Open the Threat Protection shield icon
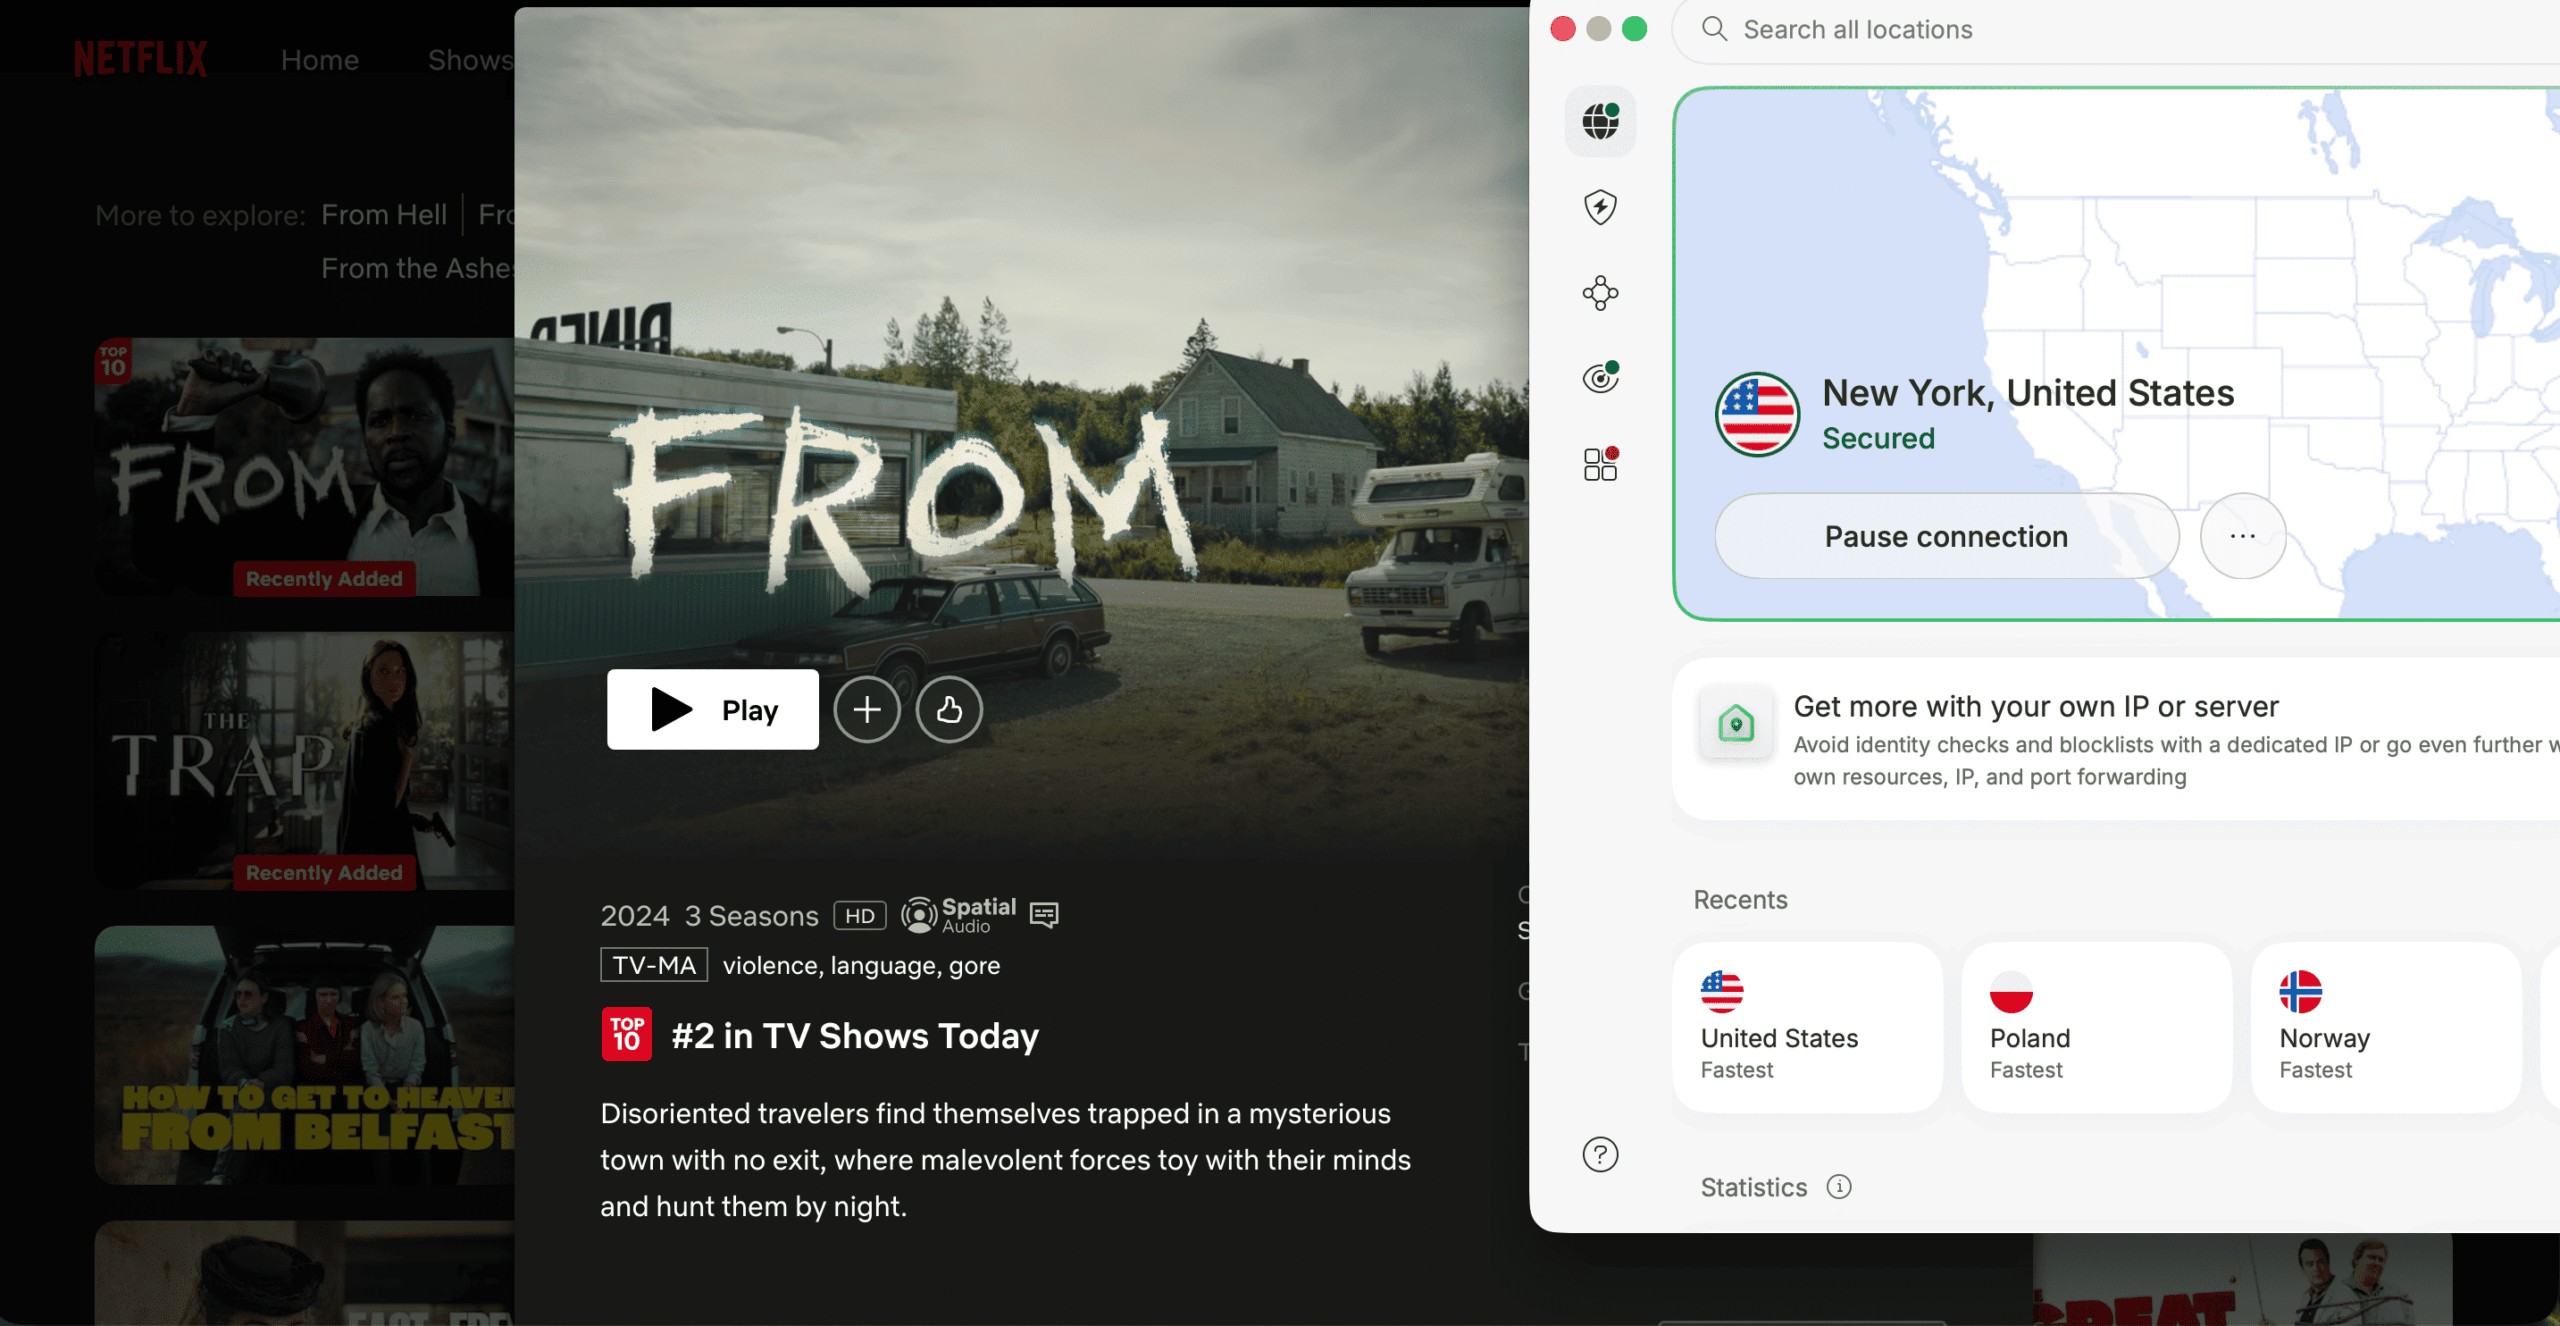 [1600, 207]
